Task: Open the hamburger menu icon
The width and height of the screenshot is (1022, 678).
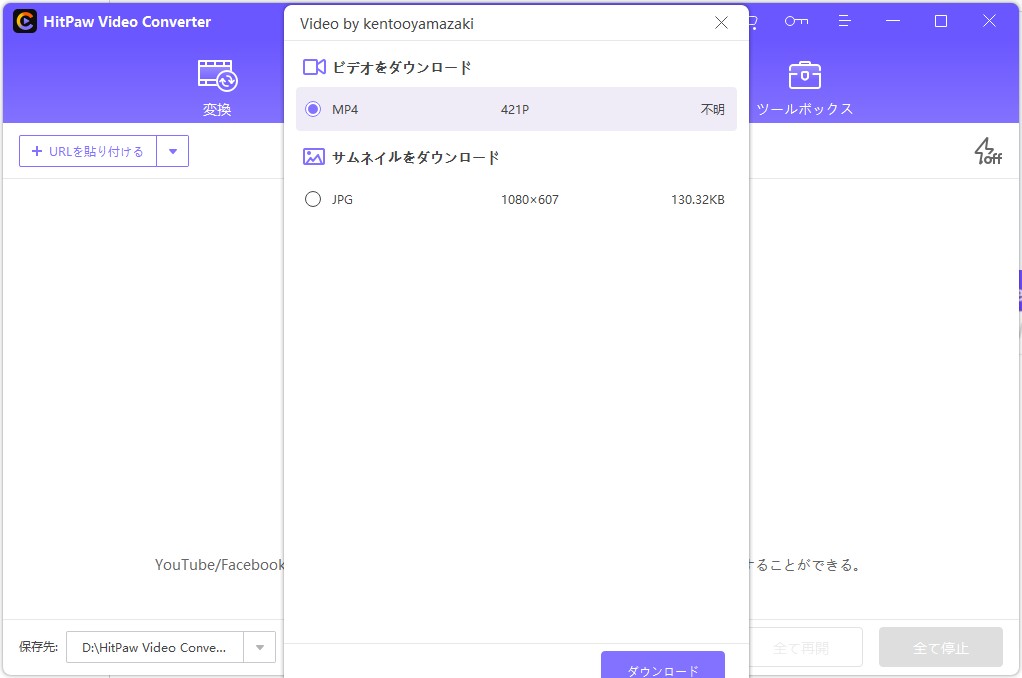Action: point(844,22)
